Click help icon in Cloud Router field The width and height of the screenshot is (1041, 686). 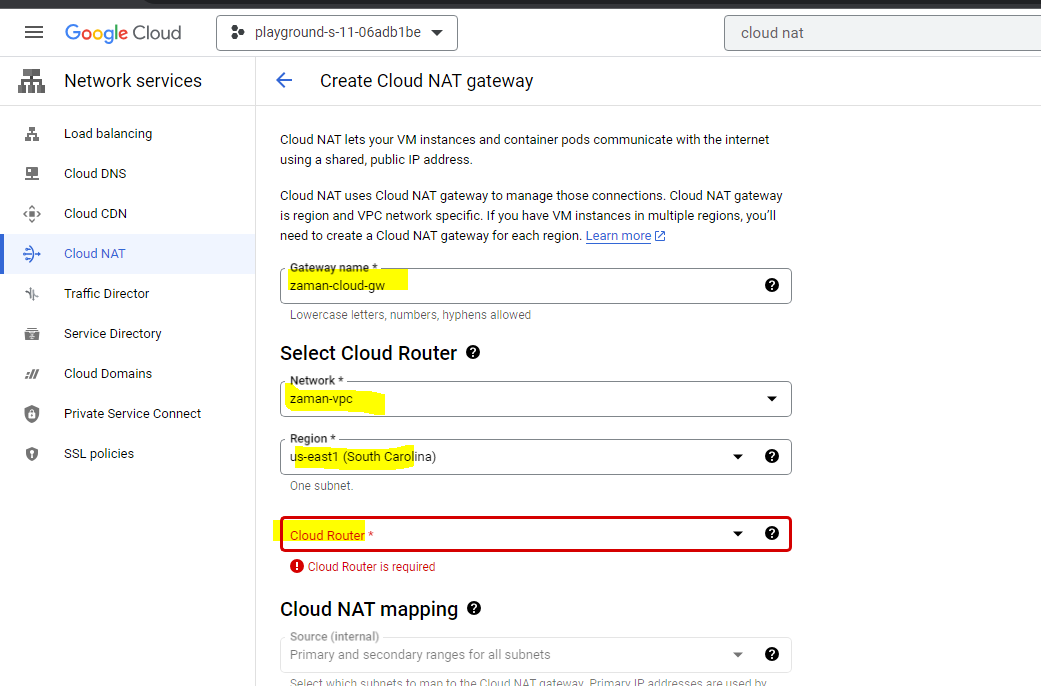[x=771, y=533]
